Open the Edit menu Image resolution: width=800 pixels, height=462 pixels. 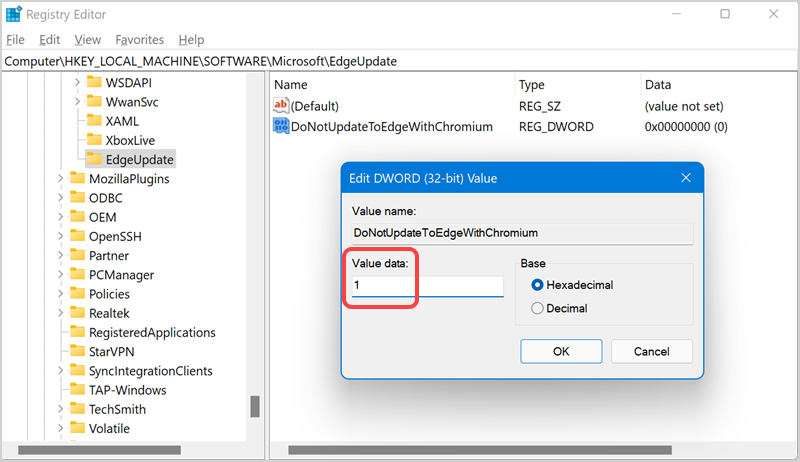tap(49, 40)
